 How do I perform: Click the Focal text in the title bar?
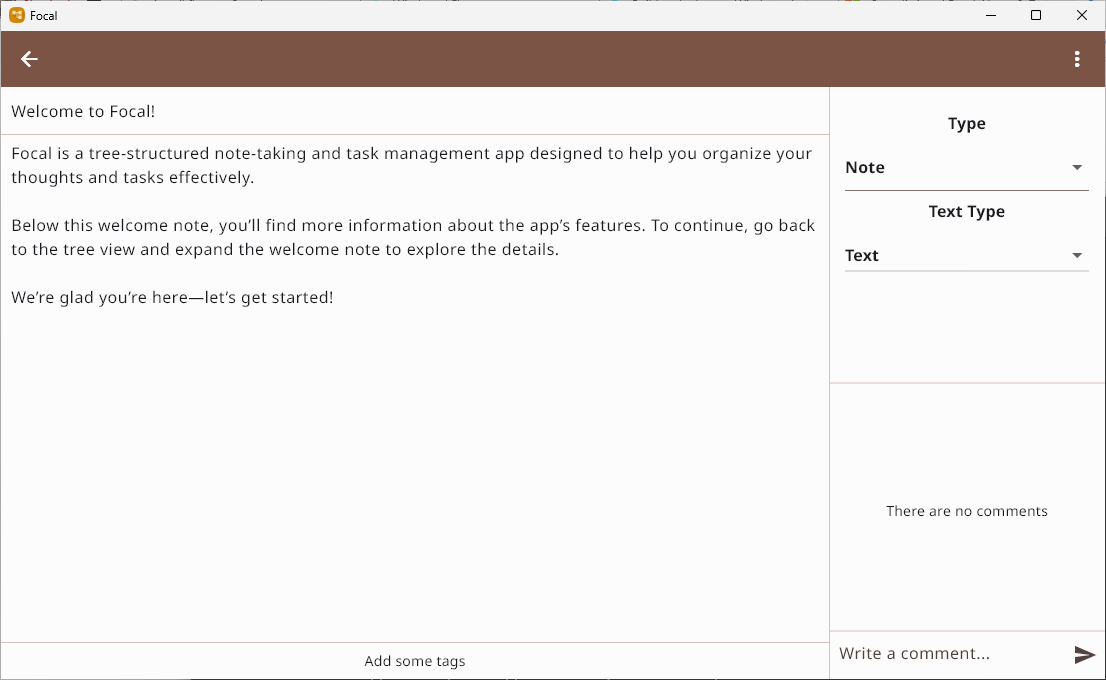tap(45, 15)
